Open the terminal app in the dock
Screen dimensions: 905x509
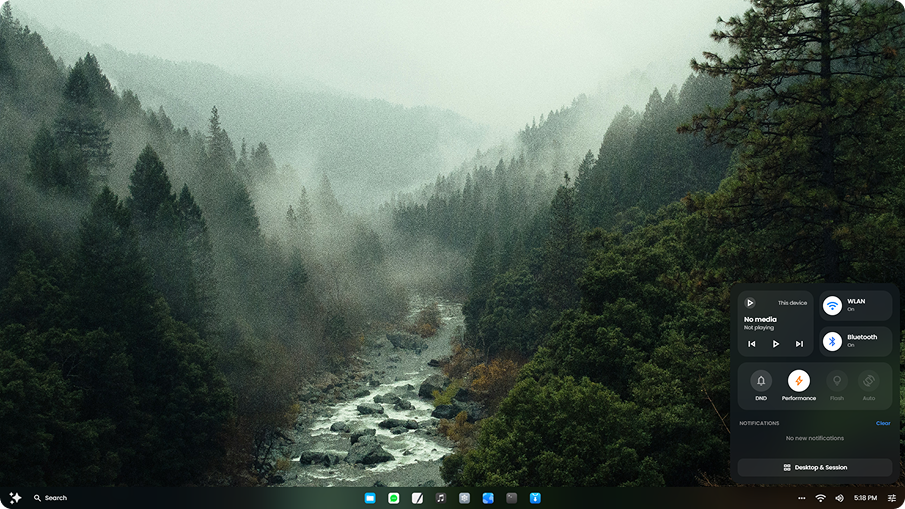click(x=512, y=498)
